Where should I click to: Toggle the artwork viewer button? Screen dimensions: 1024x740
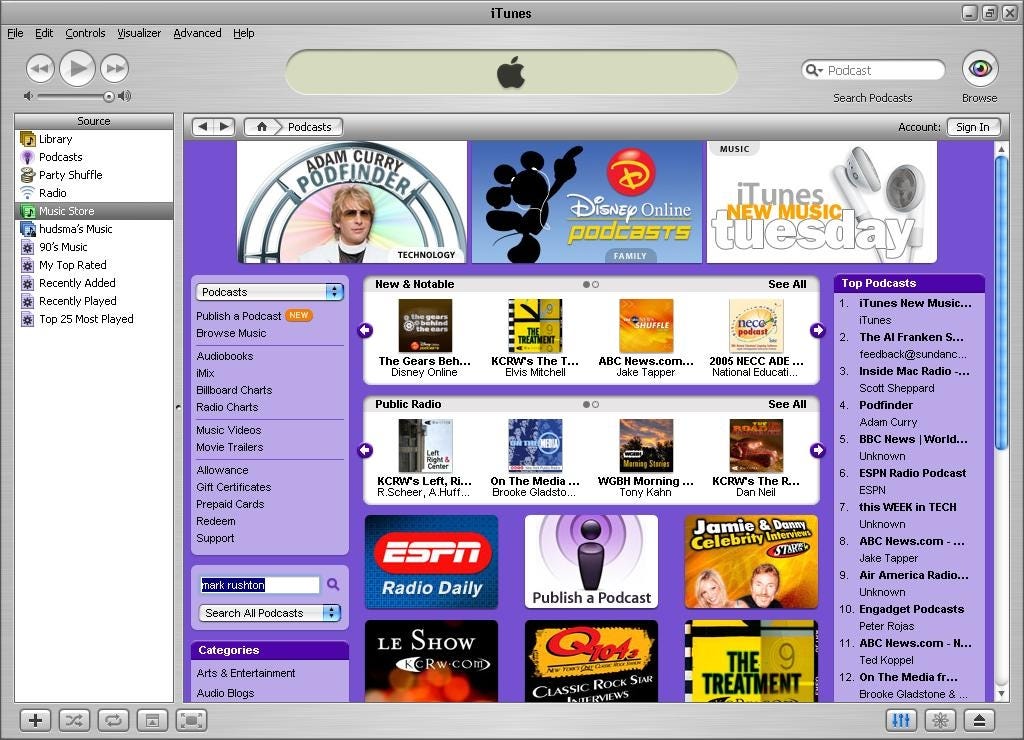(152, 720)
